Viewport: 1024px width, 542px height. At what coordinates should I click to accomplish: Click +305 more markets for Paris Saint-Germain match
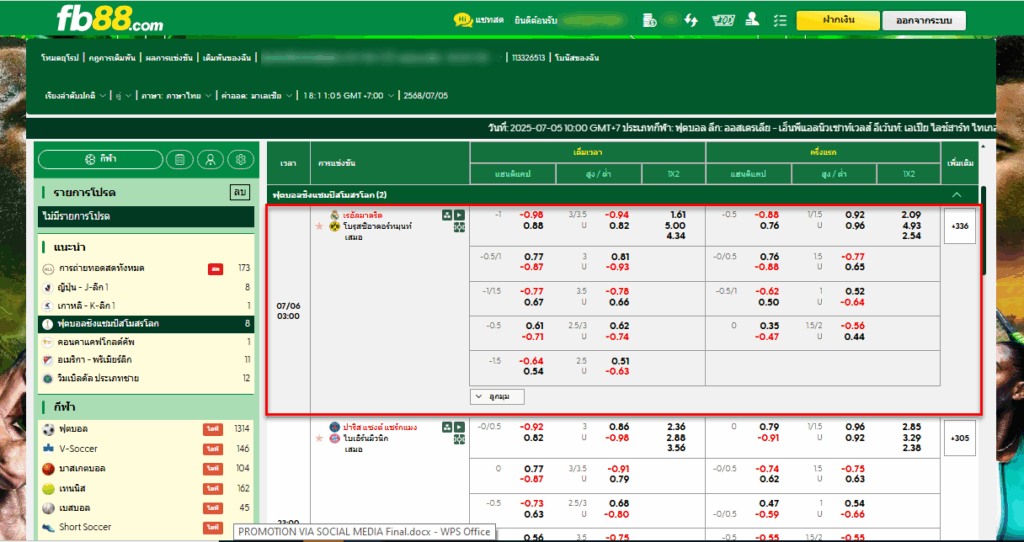960,438
